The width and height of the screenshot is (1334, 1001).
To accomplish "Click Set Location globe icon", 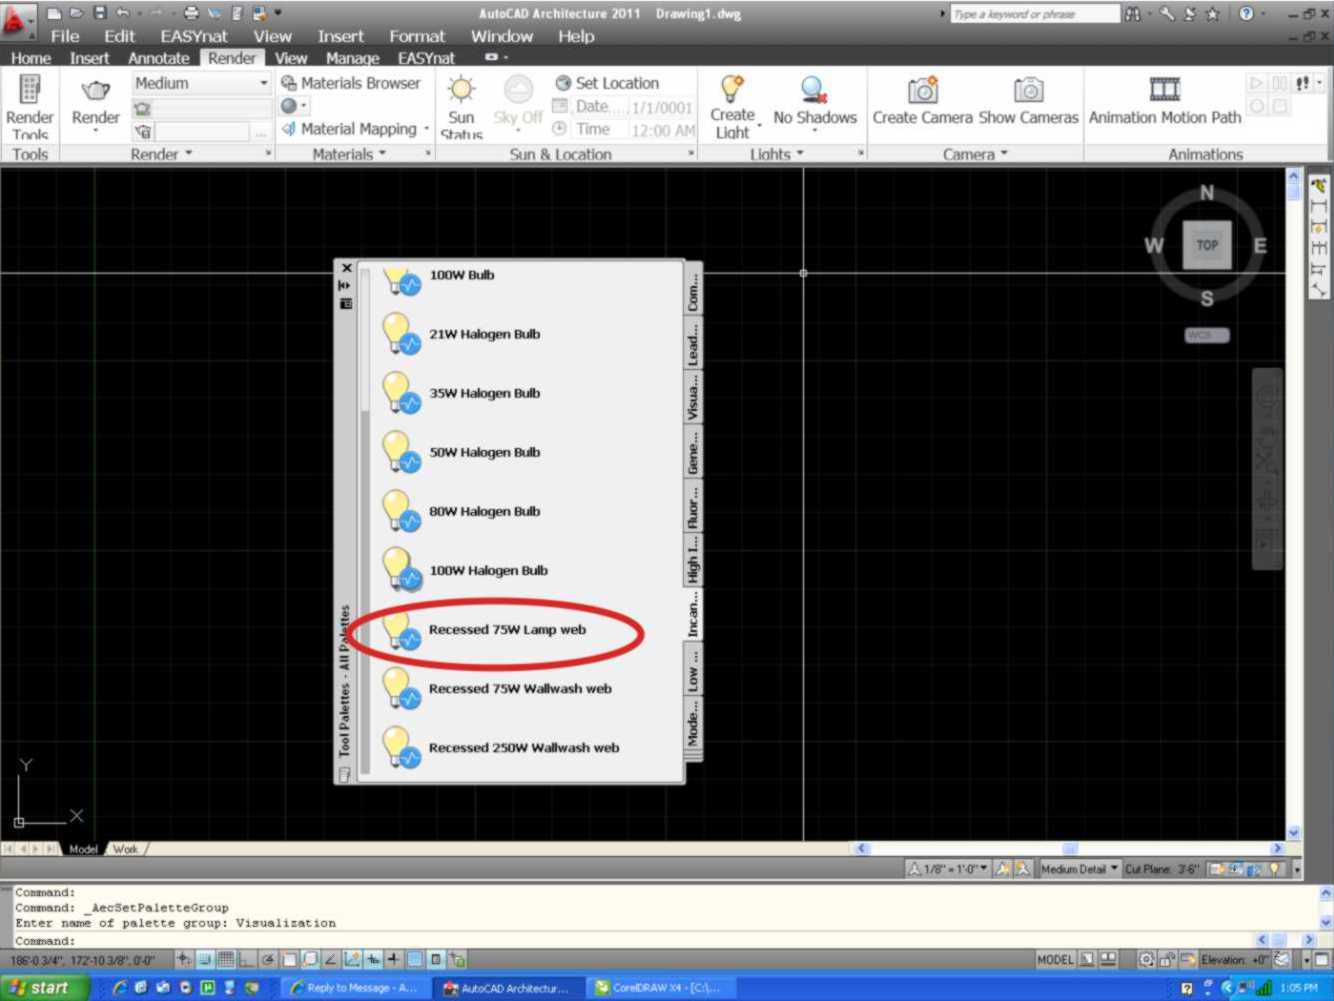I will coord(563,83).
